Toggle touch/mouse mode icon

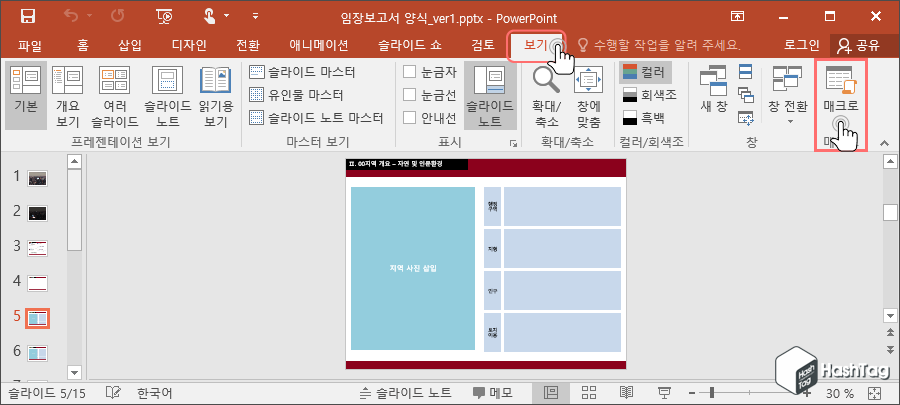click(x=210, y=16)
